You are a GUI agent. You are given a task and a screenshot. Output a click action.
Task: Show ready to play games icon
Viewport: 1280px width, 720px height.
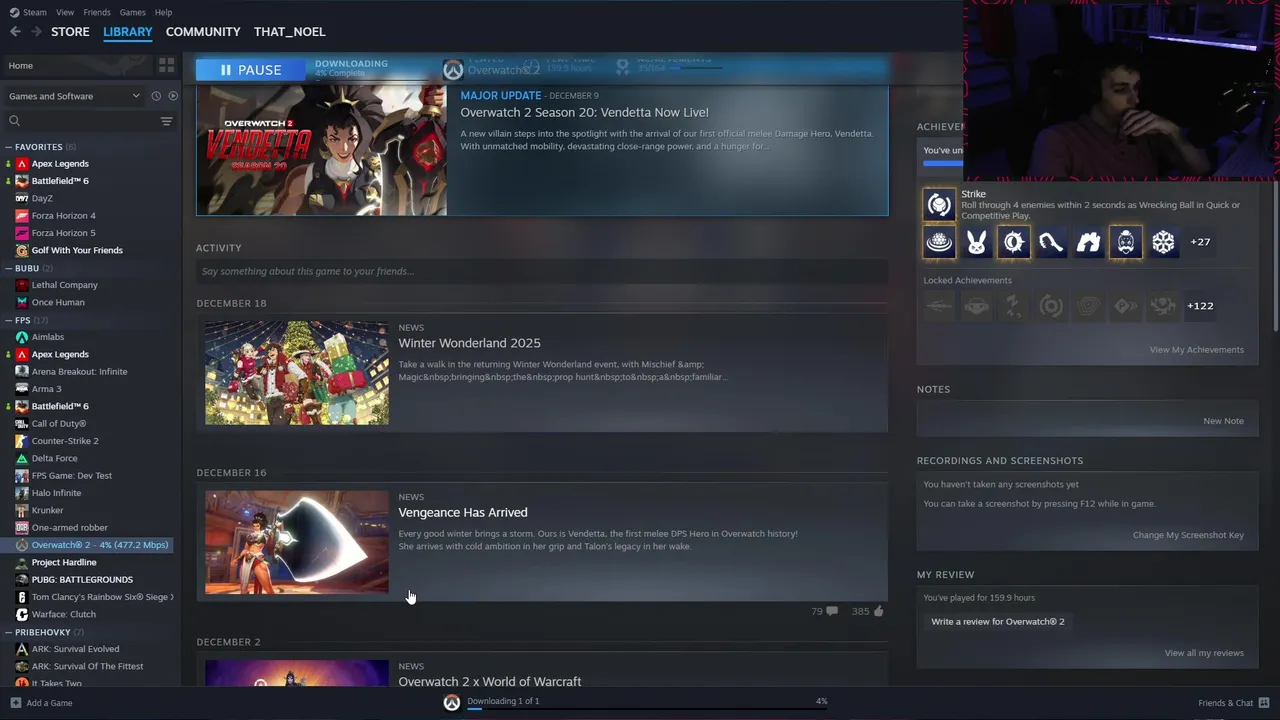[173, 96]
